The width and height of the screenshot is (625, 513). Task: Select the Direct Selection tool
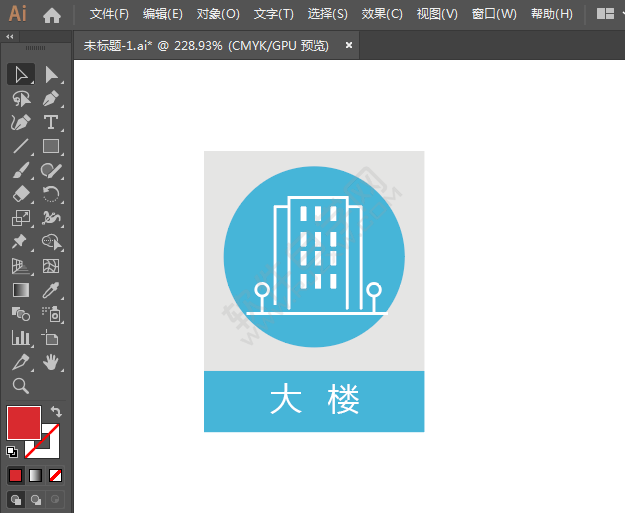point(51,74)
